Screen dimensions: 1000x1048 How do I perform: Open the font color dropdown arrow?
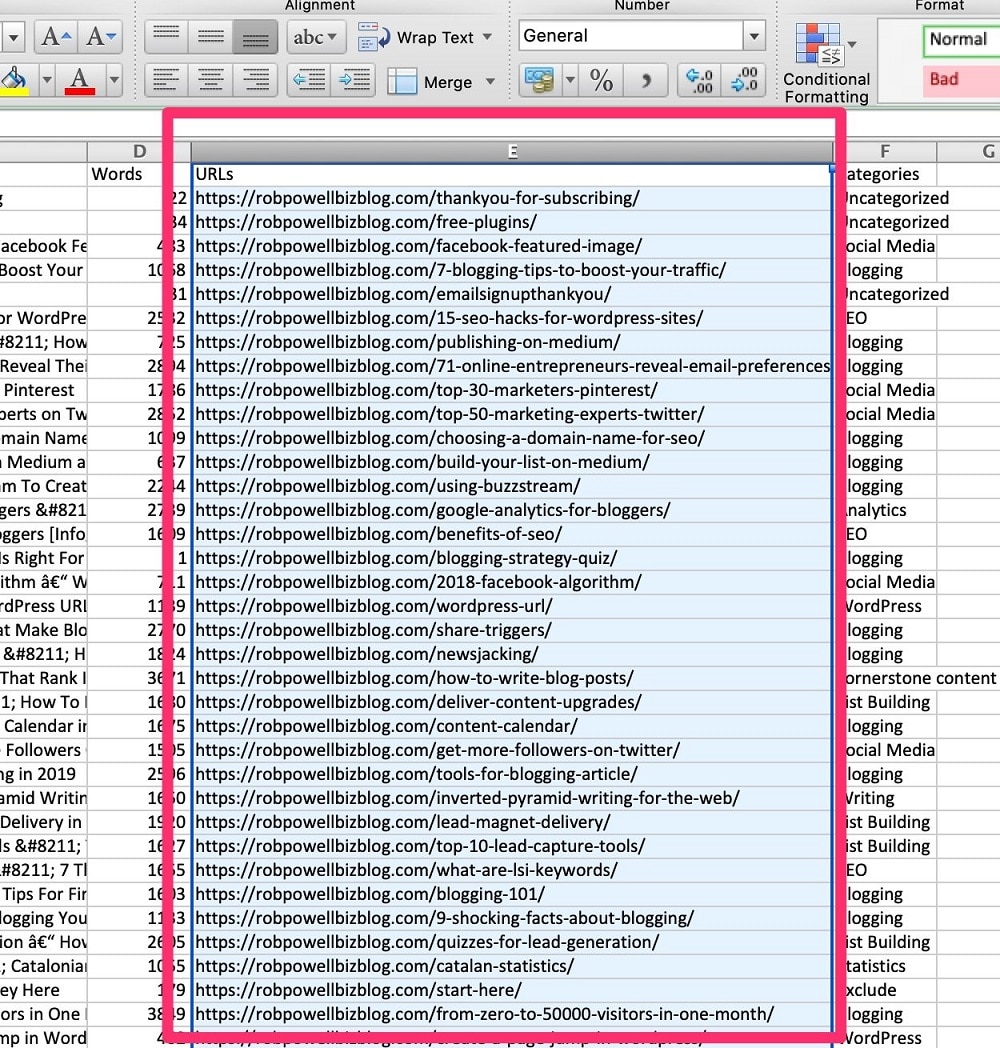[114, 81]
